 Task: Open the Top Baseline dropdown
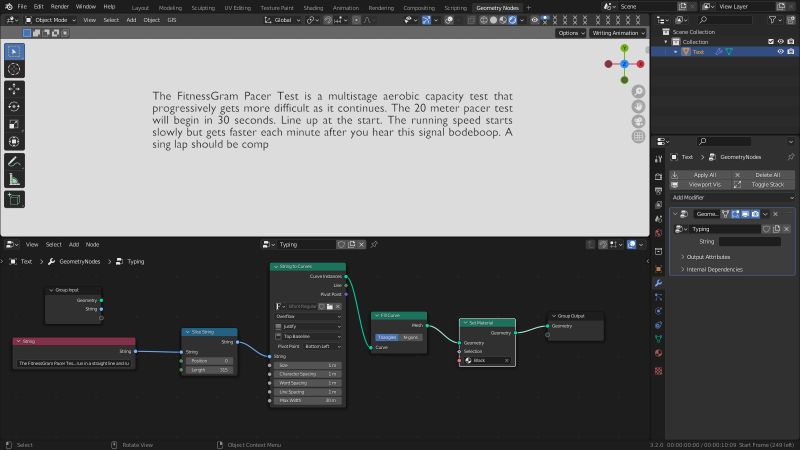pyautogui.click(x=308, y=337)
